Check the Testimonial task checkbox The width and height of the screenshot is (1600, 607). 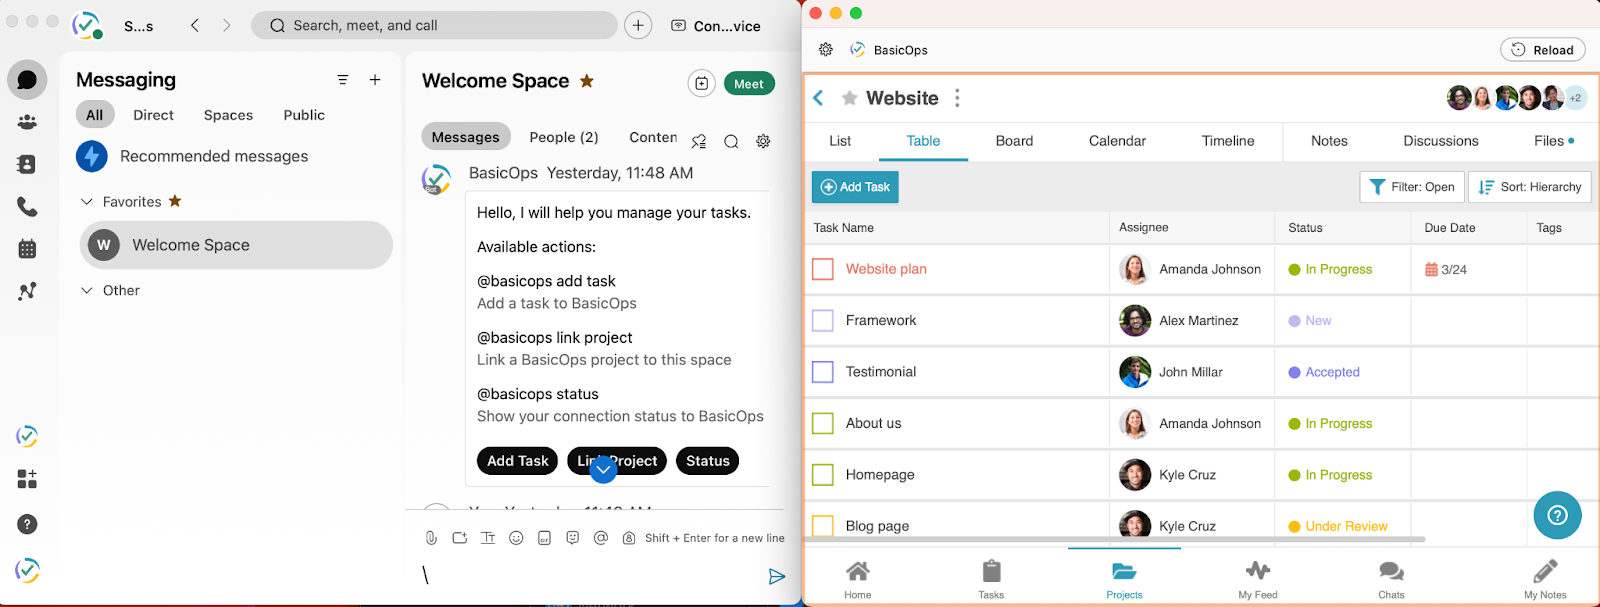823,372
